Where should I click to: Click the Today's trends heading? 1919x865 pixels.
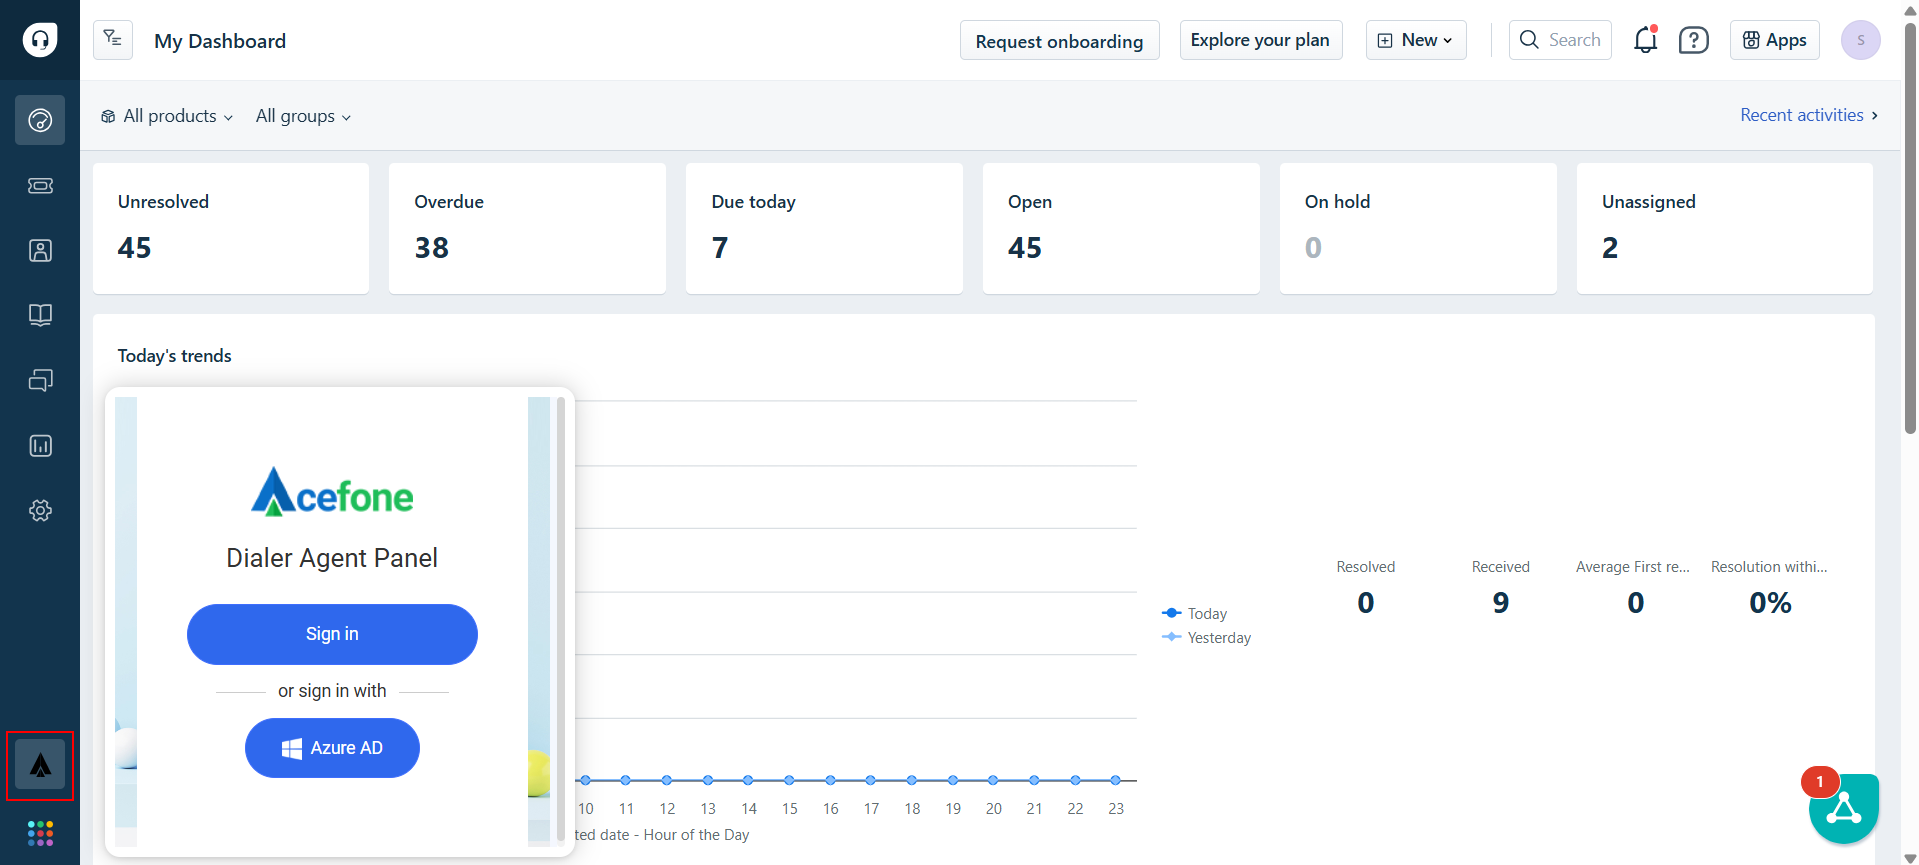point(174,356)
